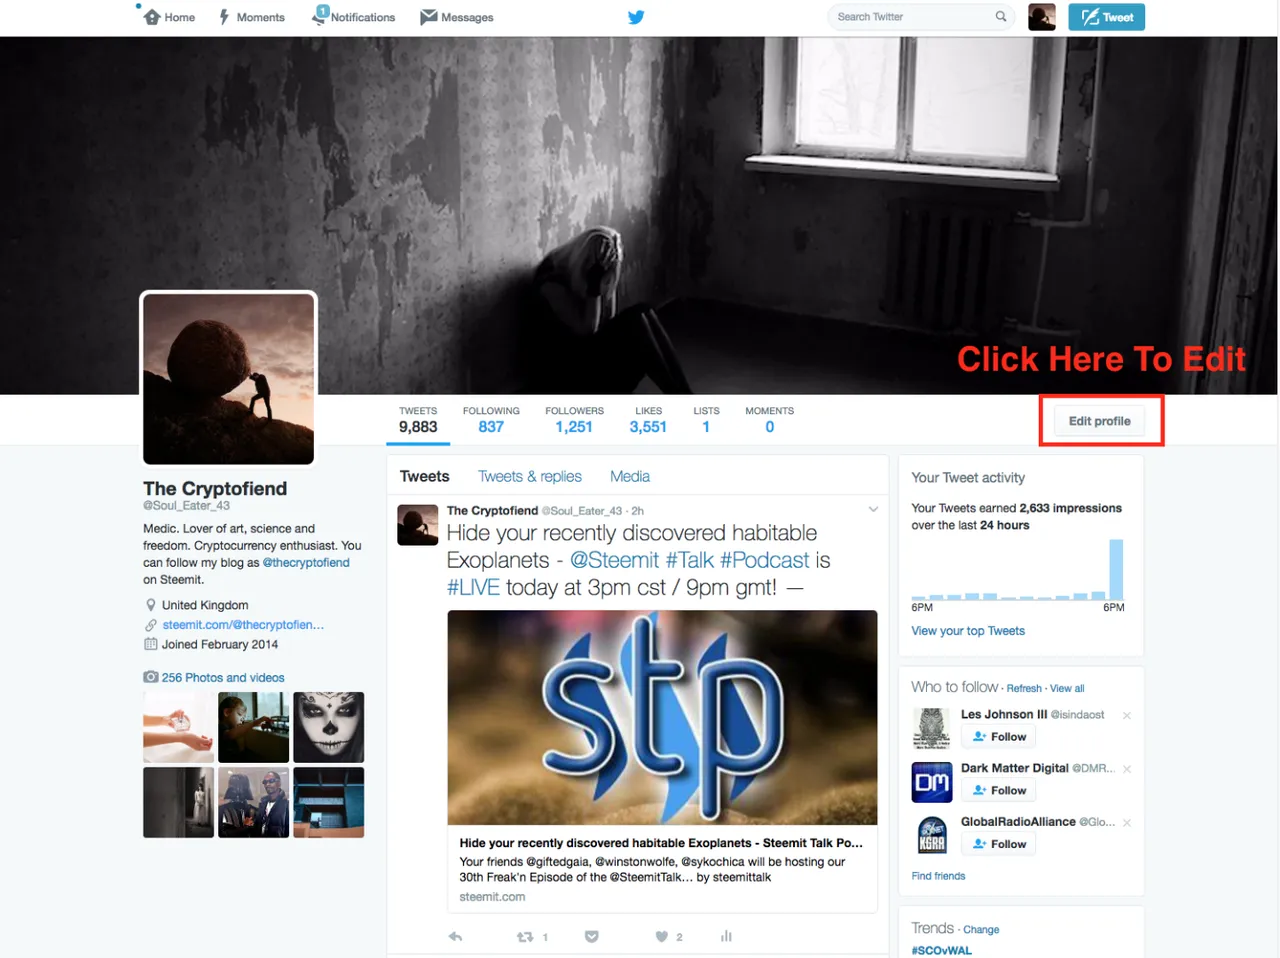Open 256 Photos and videos link
The image size is (1280, 958).
[x=223, y=678]
